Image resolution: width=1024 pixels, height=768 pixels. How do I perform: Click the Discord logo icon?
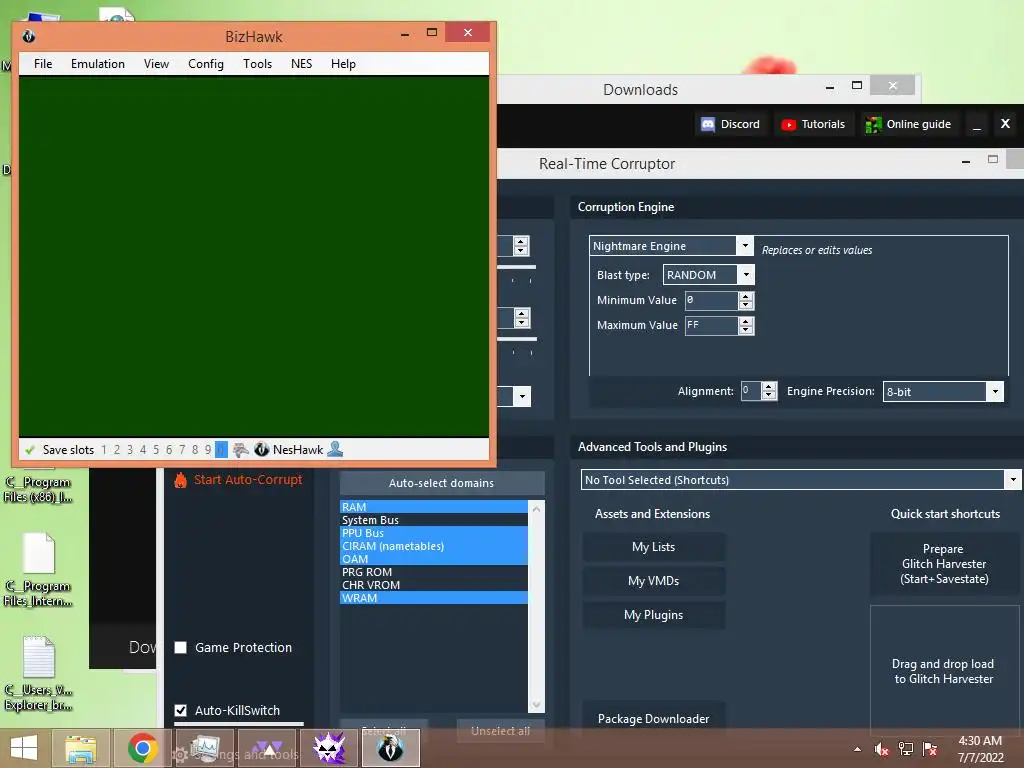pyautogui.click(x=708, y=124)
